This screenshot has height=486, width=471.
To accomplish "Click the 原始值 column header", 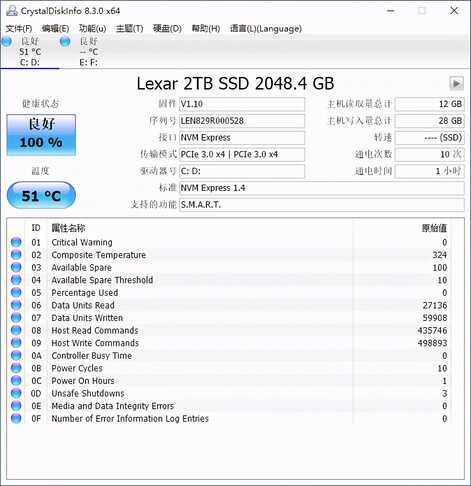I will [x=434, y=228].
